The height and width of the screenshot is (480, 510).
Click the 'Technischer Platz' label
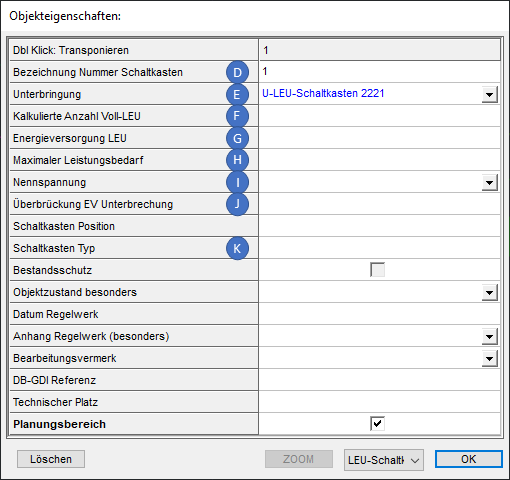pos(55,402)
